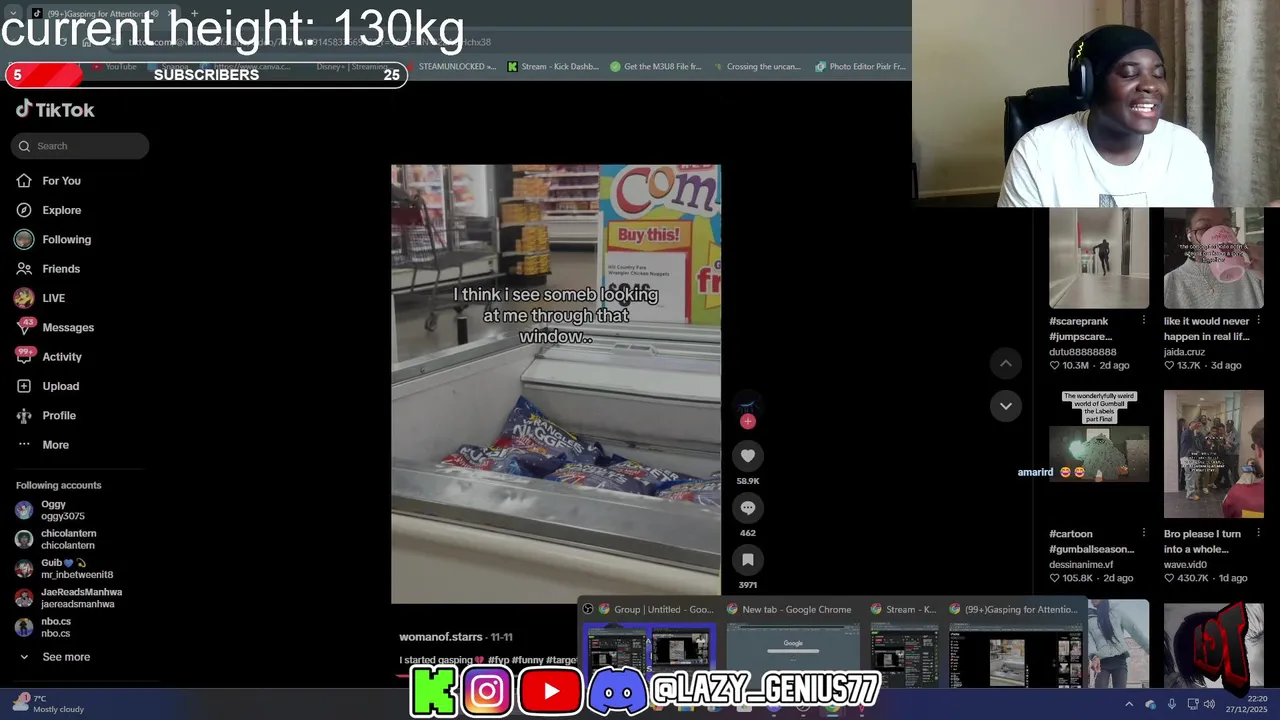1280x720 pixels.
Task: Open 'Bro please I turn' video thumbnail
Action: [1214, 454]
